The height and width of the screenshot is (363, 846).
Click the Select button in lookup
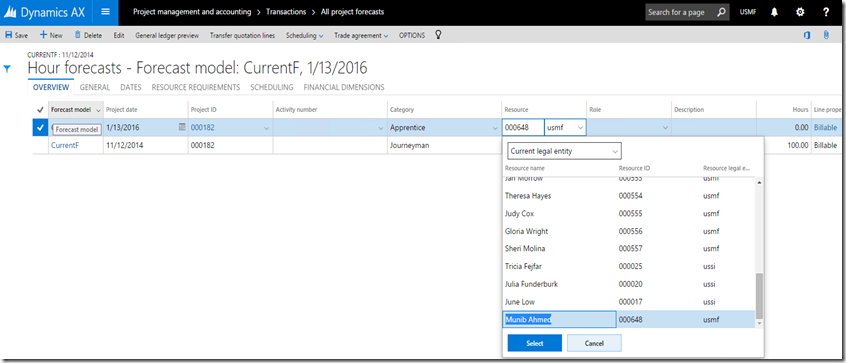tap(535, 343)
